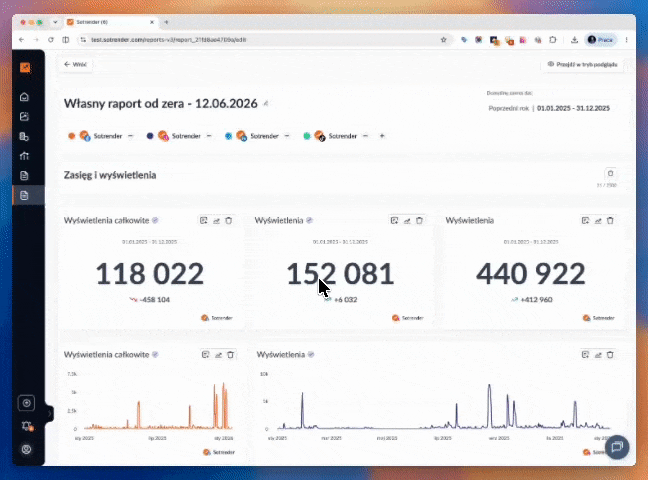This screenshot has width=648, height=480.
Task: Go back with the Wróć button
Action: coord(76,64)
